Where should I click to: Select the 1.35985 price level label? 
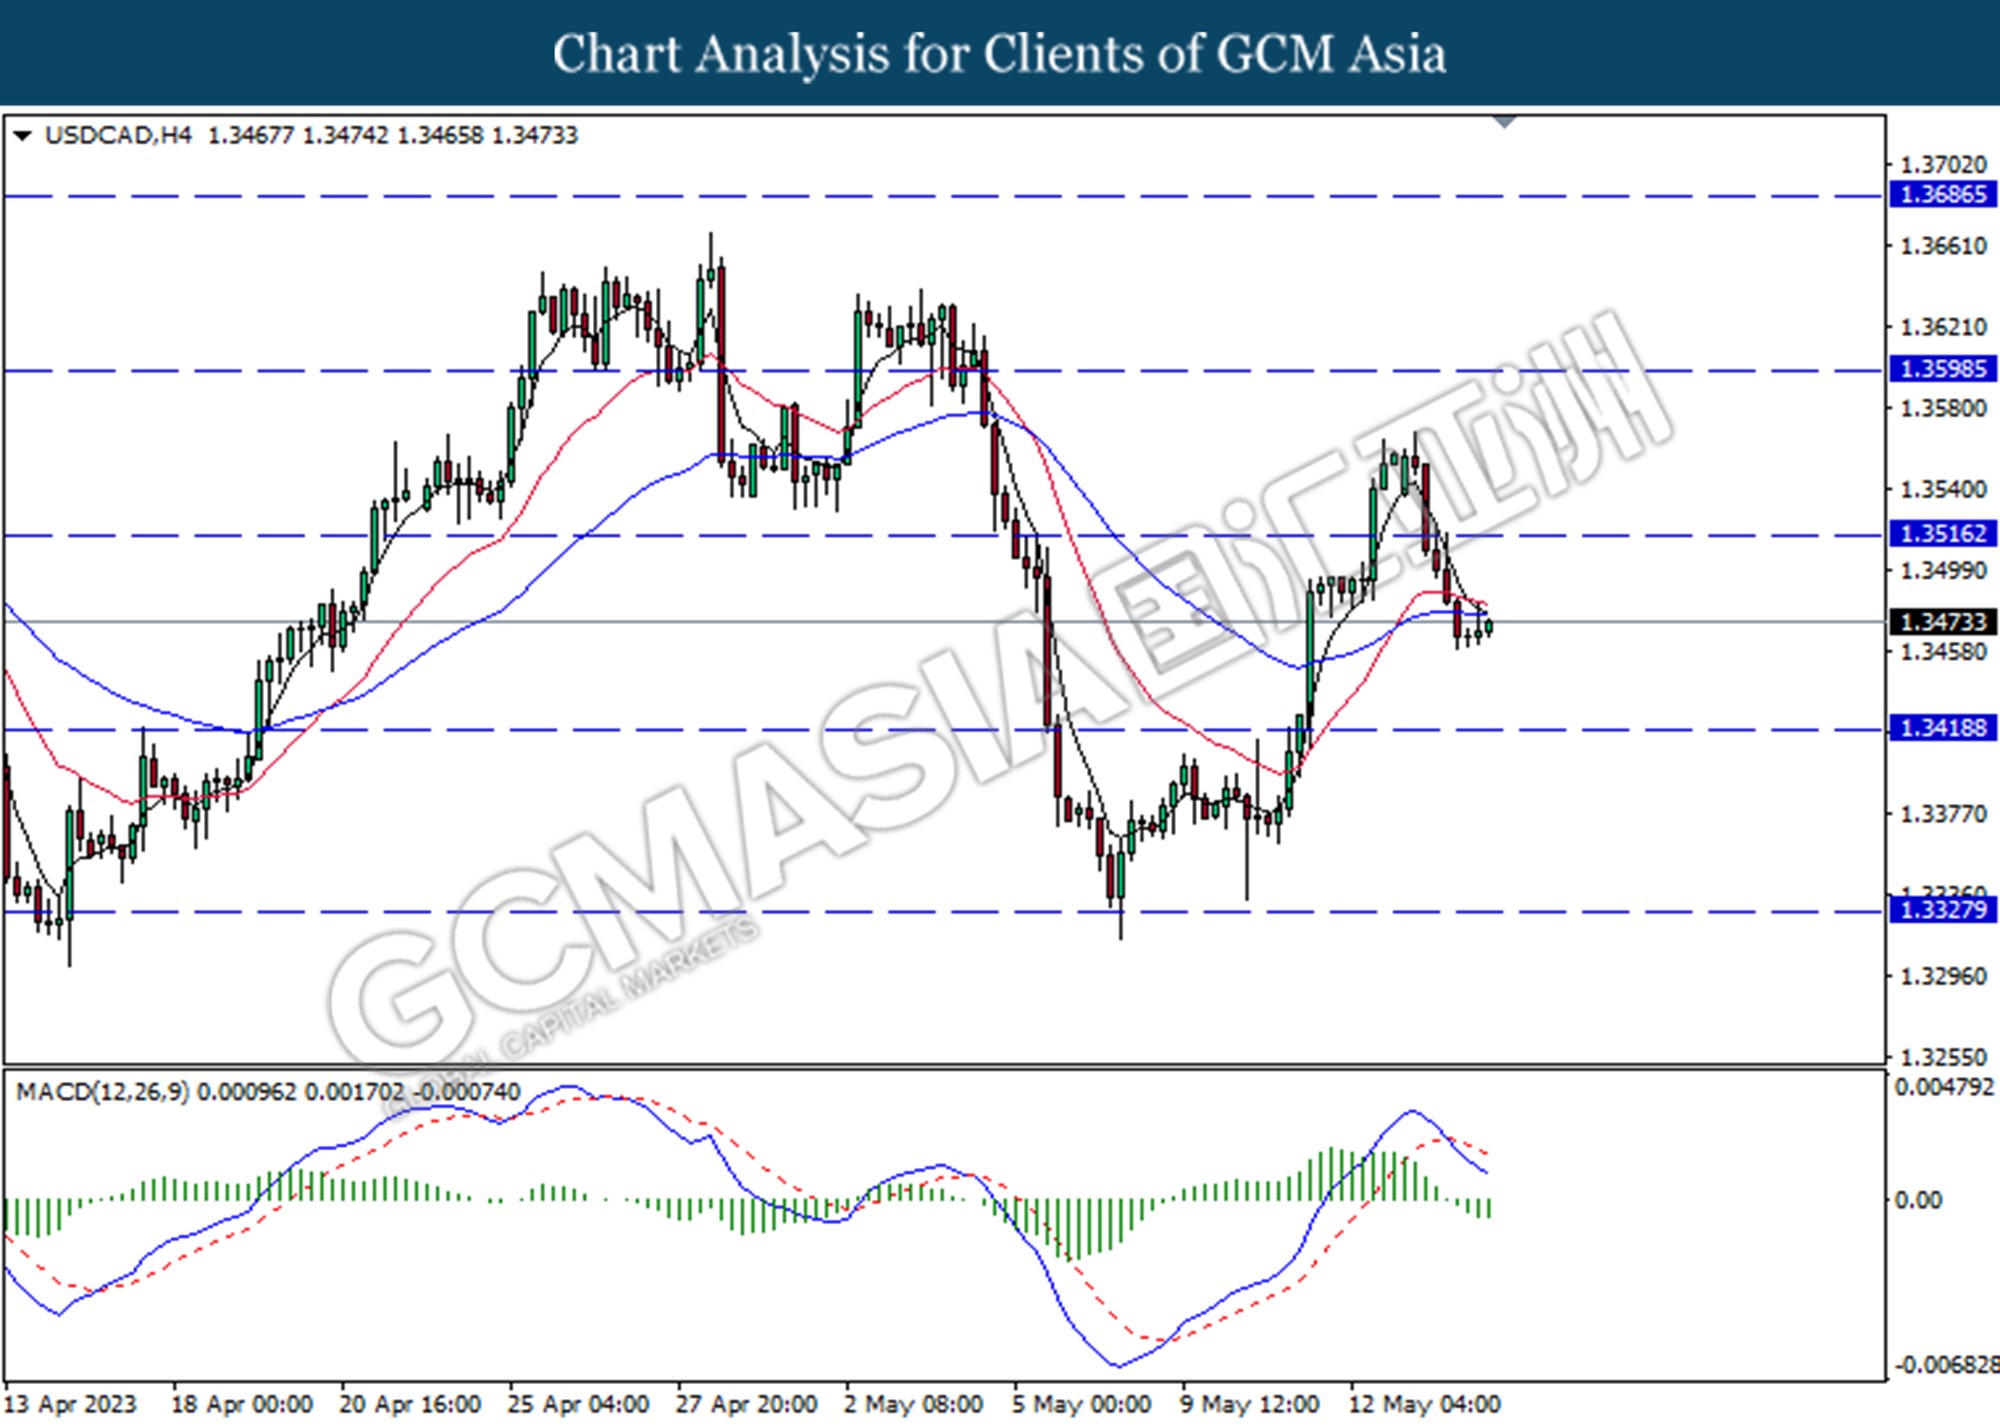click(x=1942, y=369)
